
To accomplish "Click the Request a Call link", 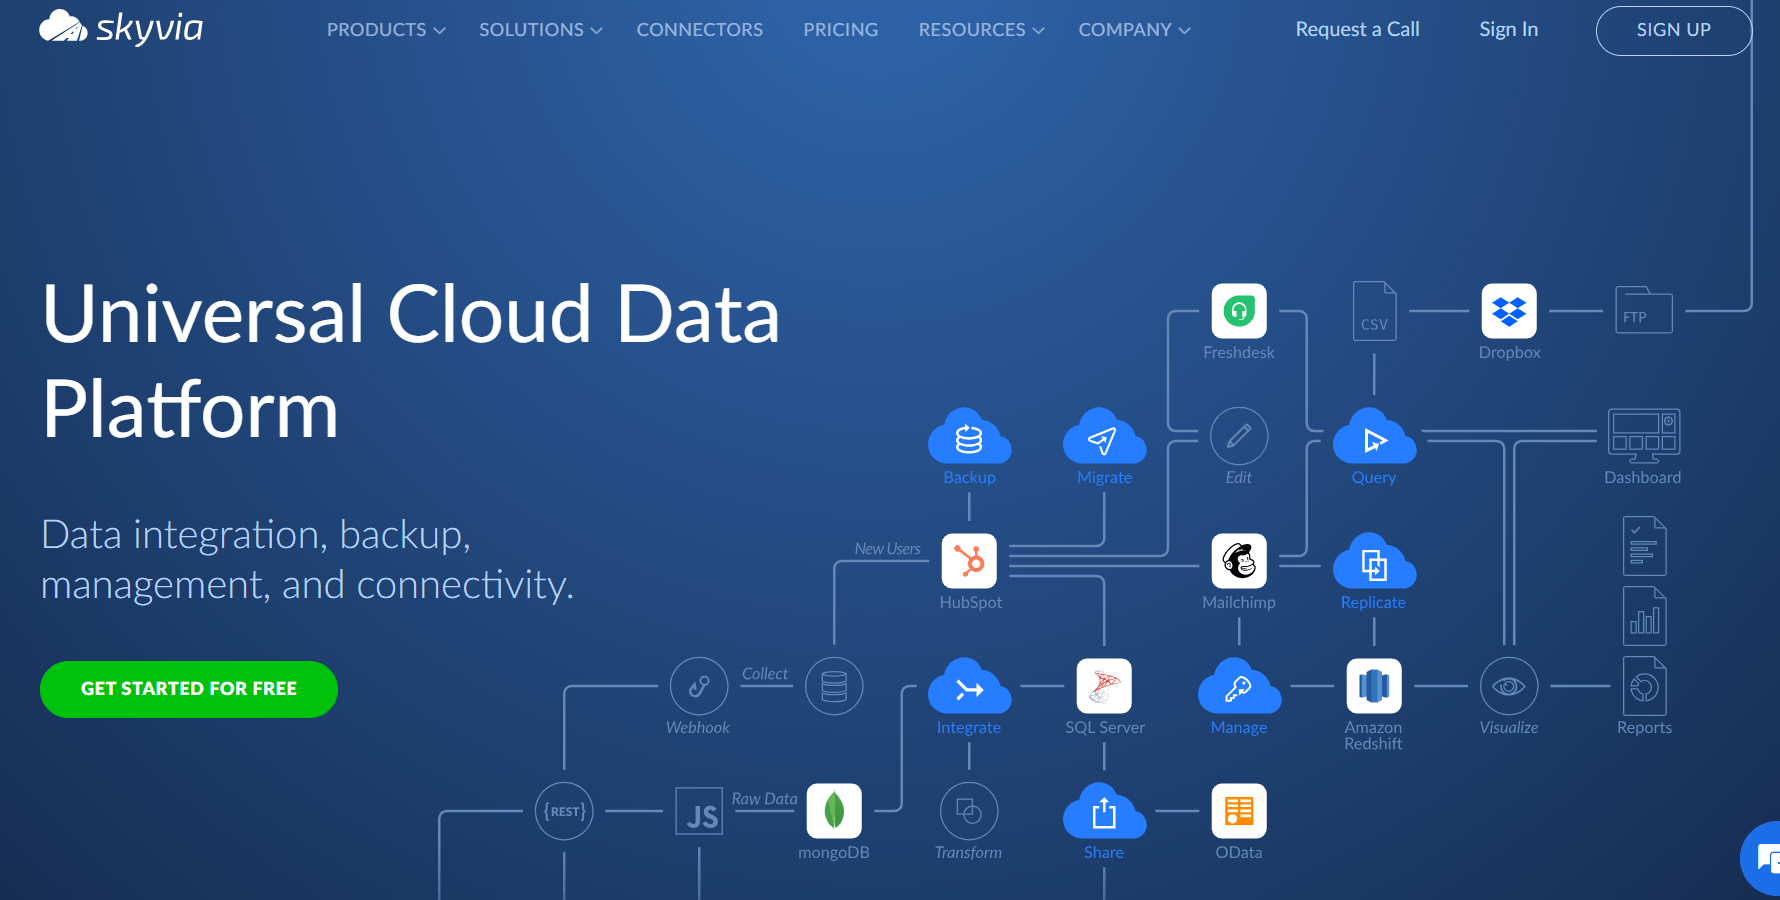I will [x=1357, y=29].
